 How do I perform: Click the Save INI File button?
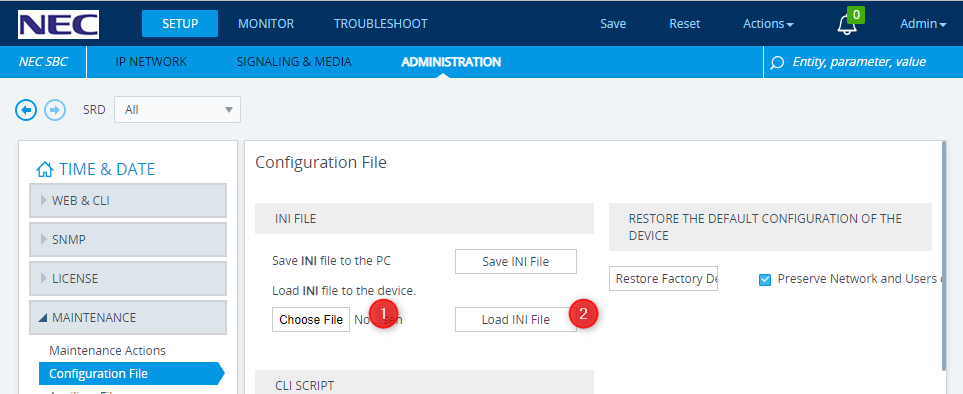click(x=516, y=261)
